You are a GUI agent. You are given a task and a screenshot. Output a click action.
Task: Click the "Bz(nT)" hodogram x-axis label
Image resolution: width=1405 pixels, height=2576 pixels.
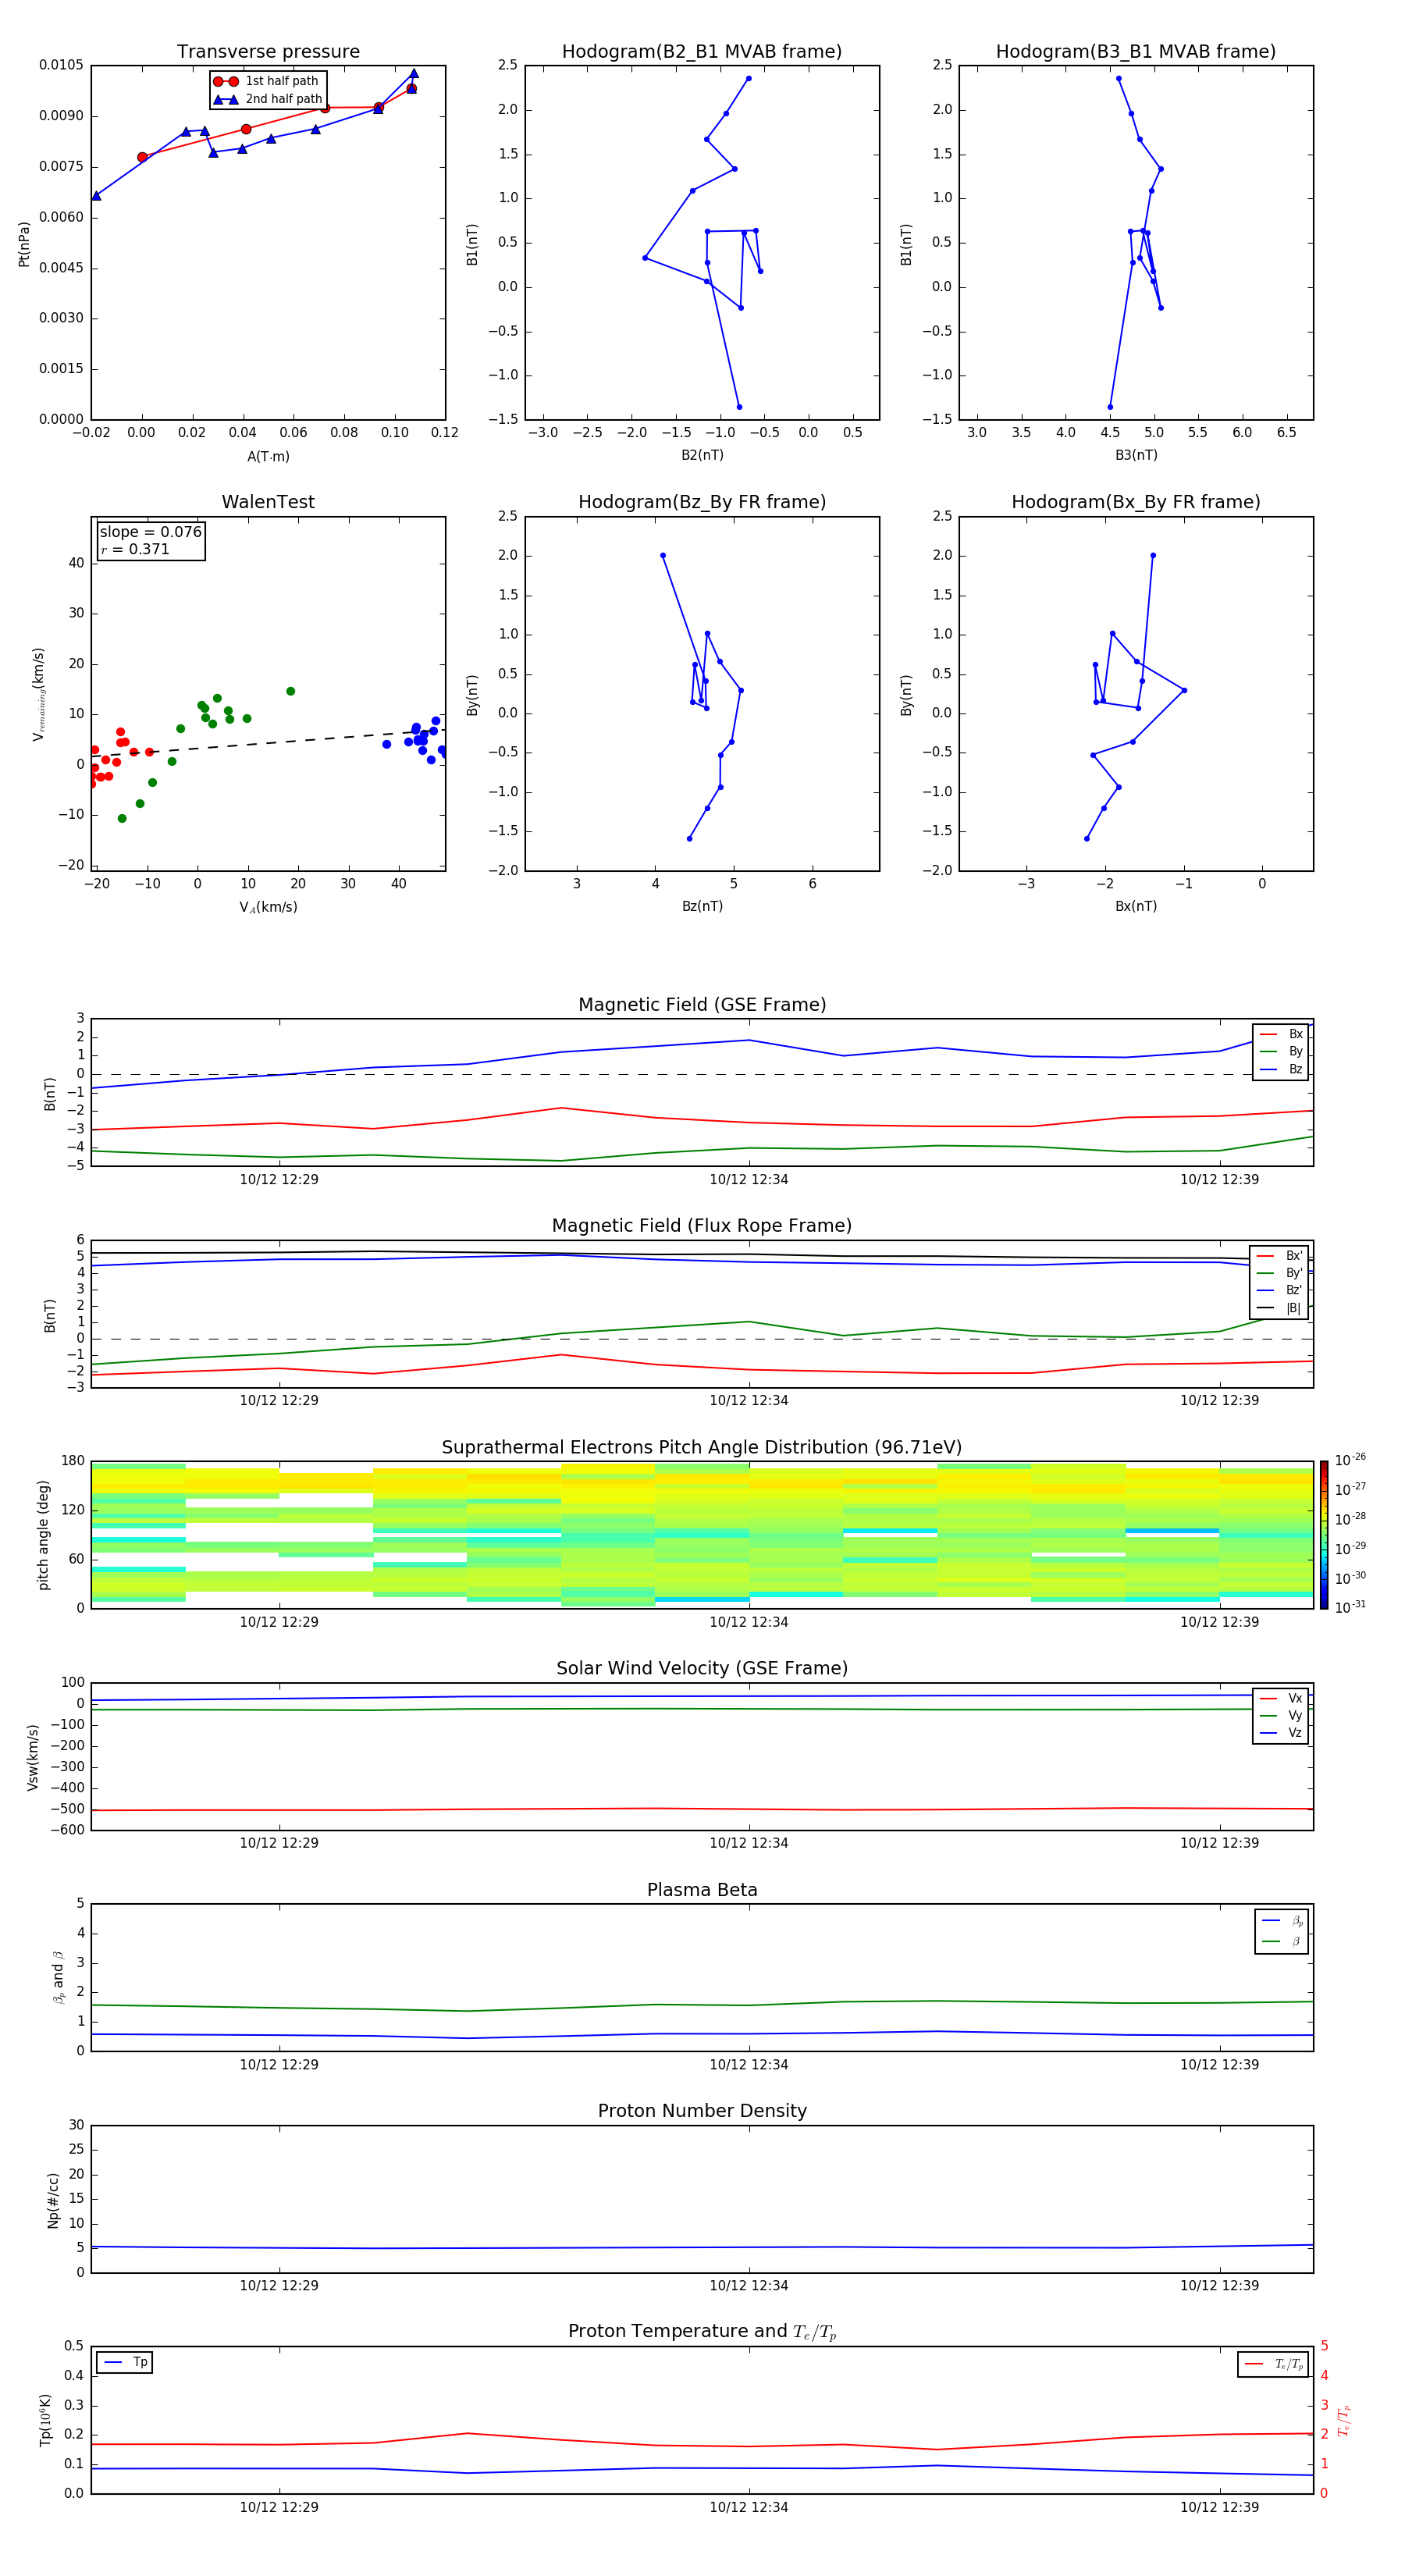pos(702,906)
